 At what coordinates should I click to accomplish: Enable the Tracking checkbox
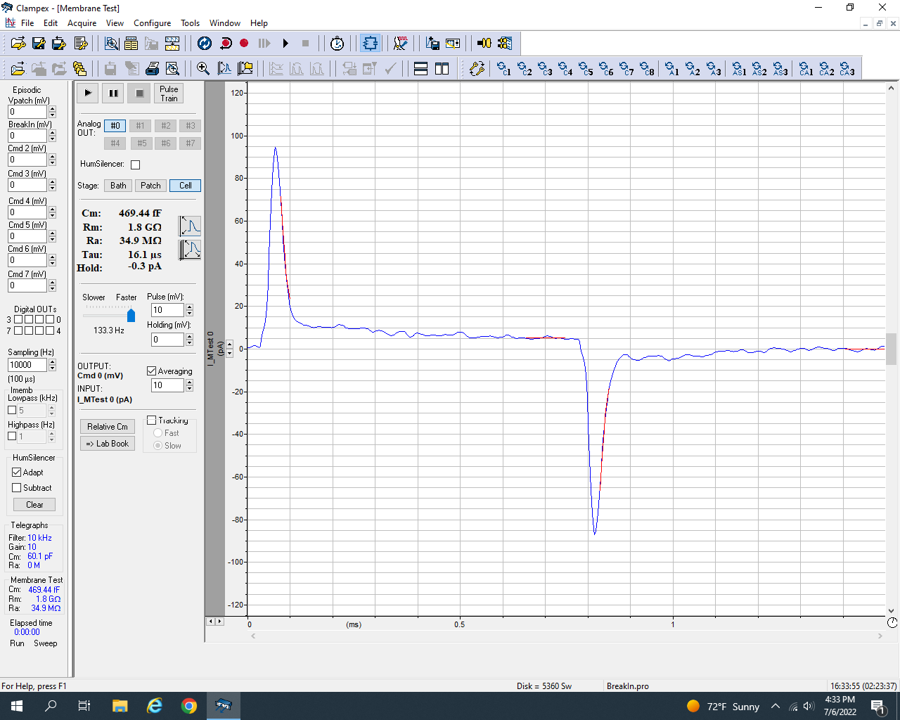[152, 421]
